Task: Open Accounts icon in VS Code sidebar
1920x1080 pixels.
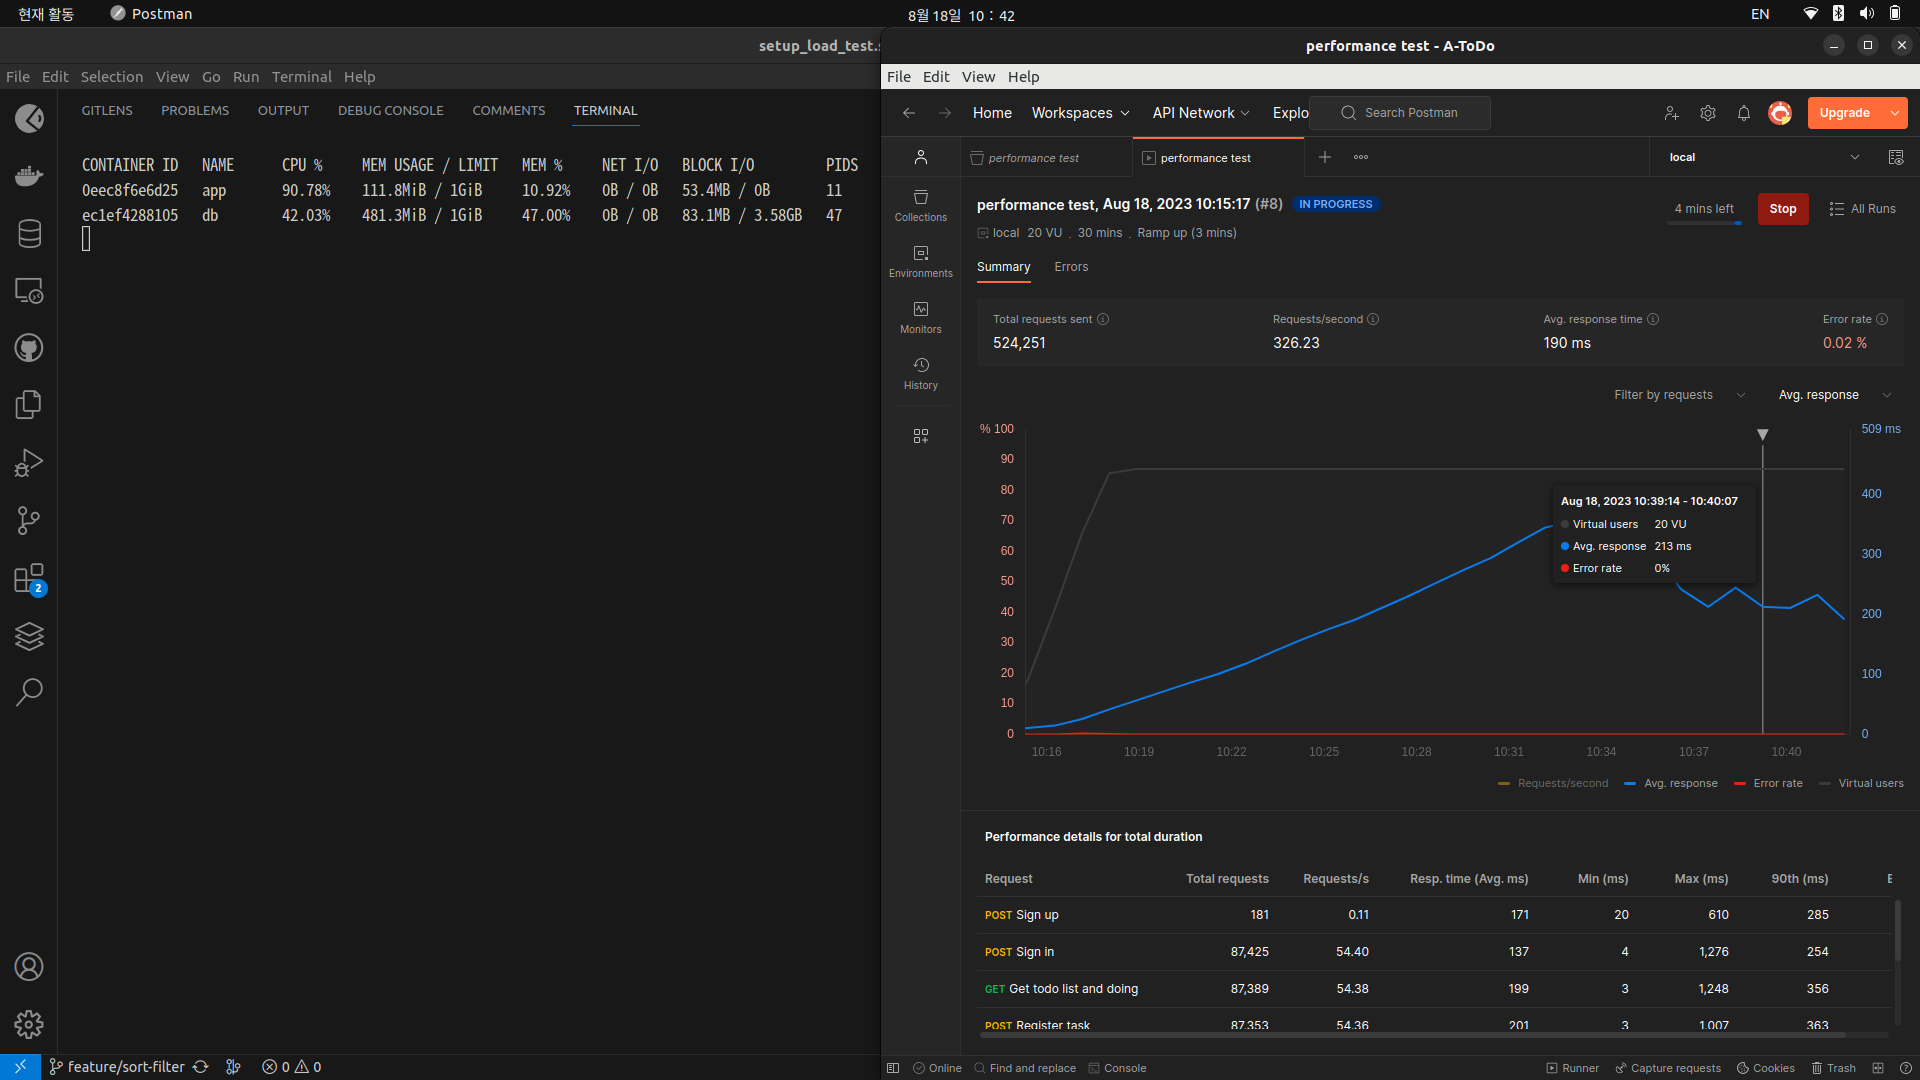Action: click(x=29, y=967)
